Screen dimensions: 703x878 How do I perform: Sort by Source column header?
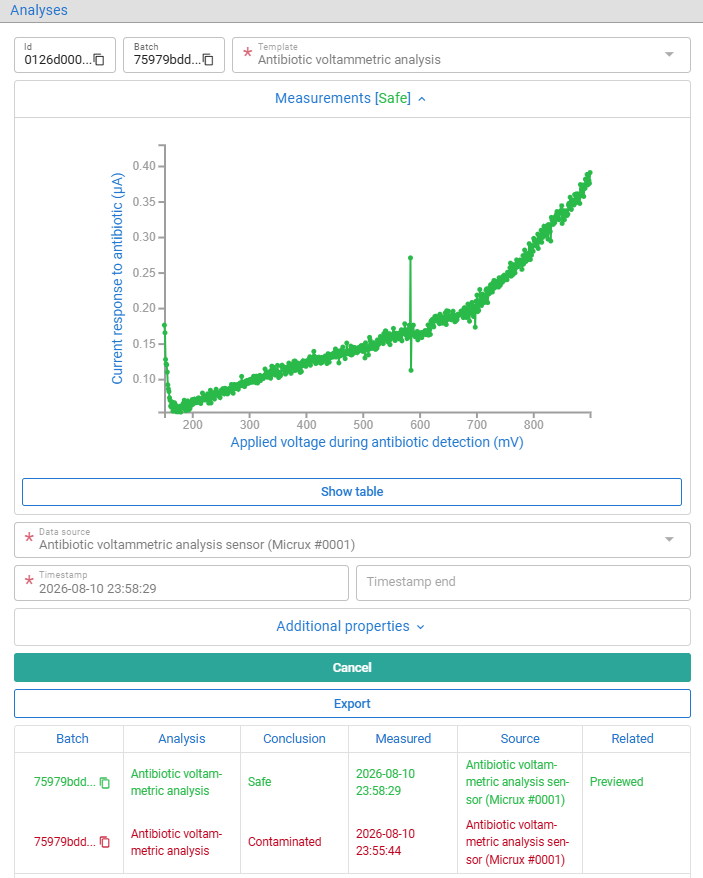(520, 739)
